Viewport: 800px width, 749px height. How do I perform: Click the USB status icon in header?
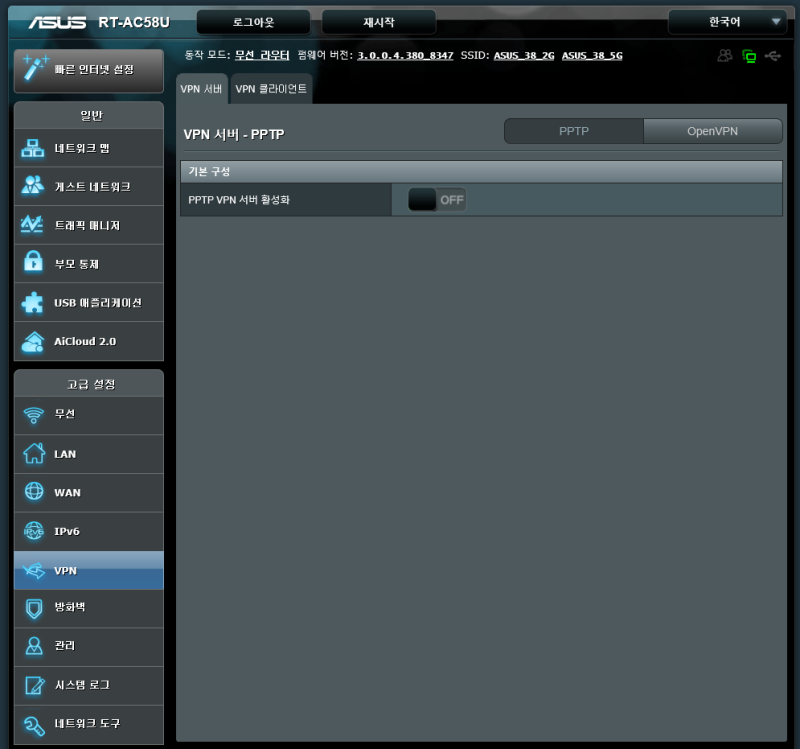pos(772,56)
